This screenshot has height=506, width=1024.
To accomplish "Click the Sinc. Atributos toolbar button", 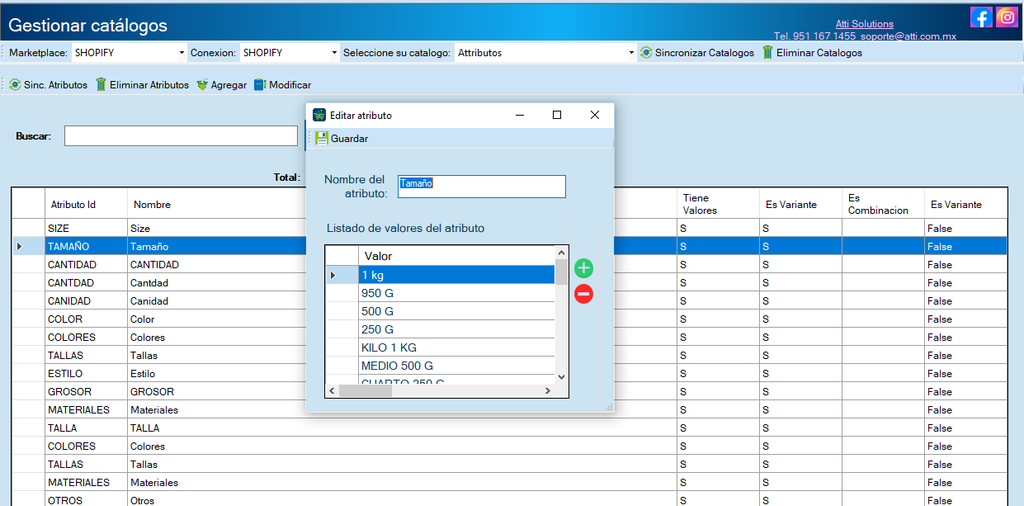I will click(x=48, y=85).
